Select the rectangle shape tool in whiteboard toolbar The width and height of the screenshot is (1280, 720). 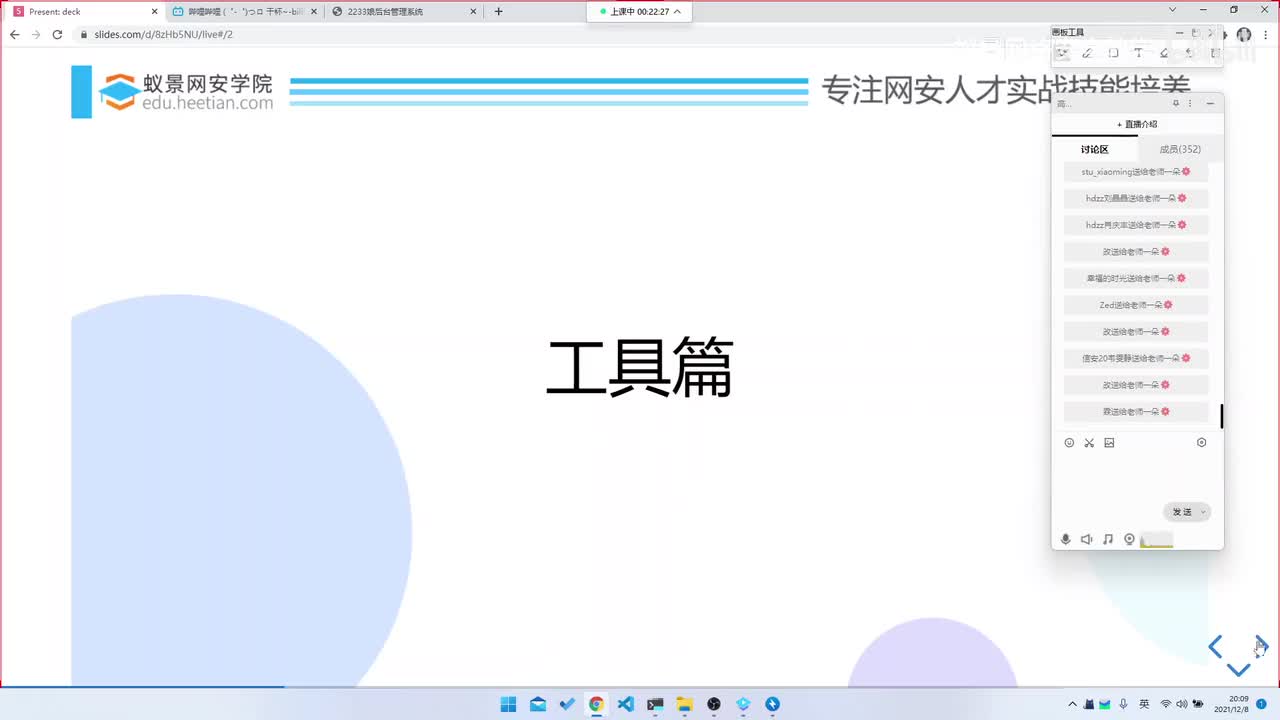1113,53
